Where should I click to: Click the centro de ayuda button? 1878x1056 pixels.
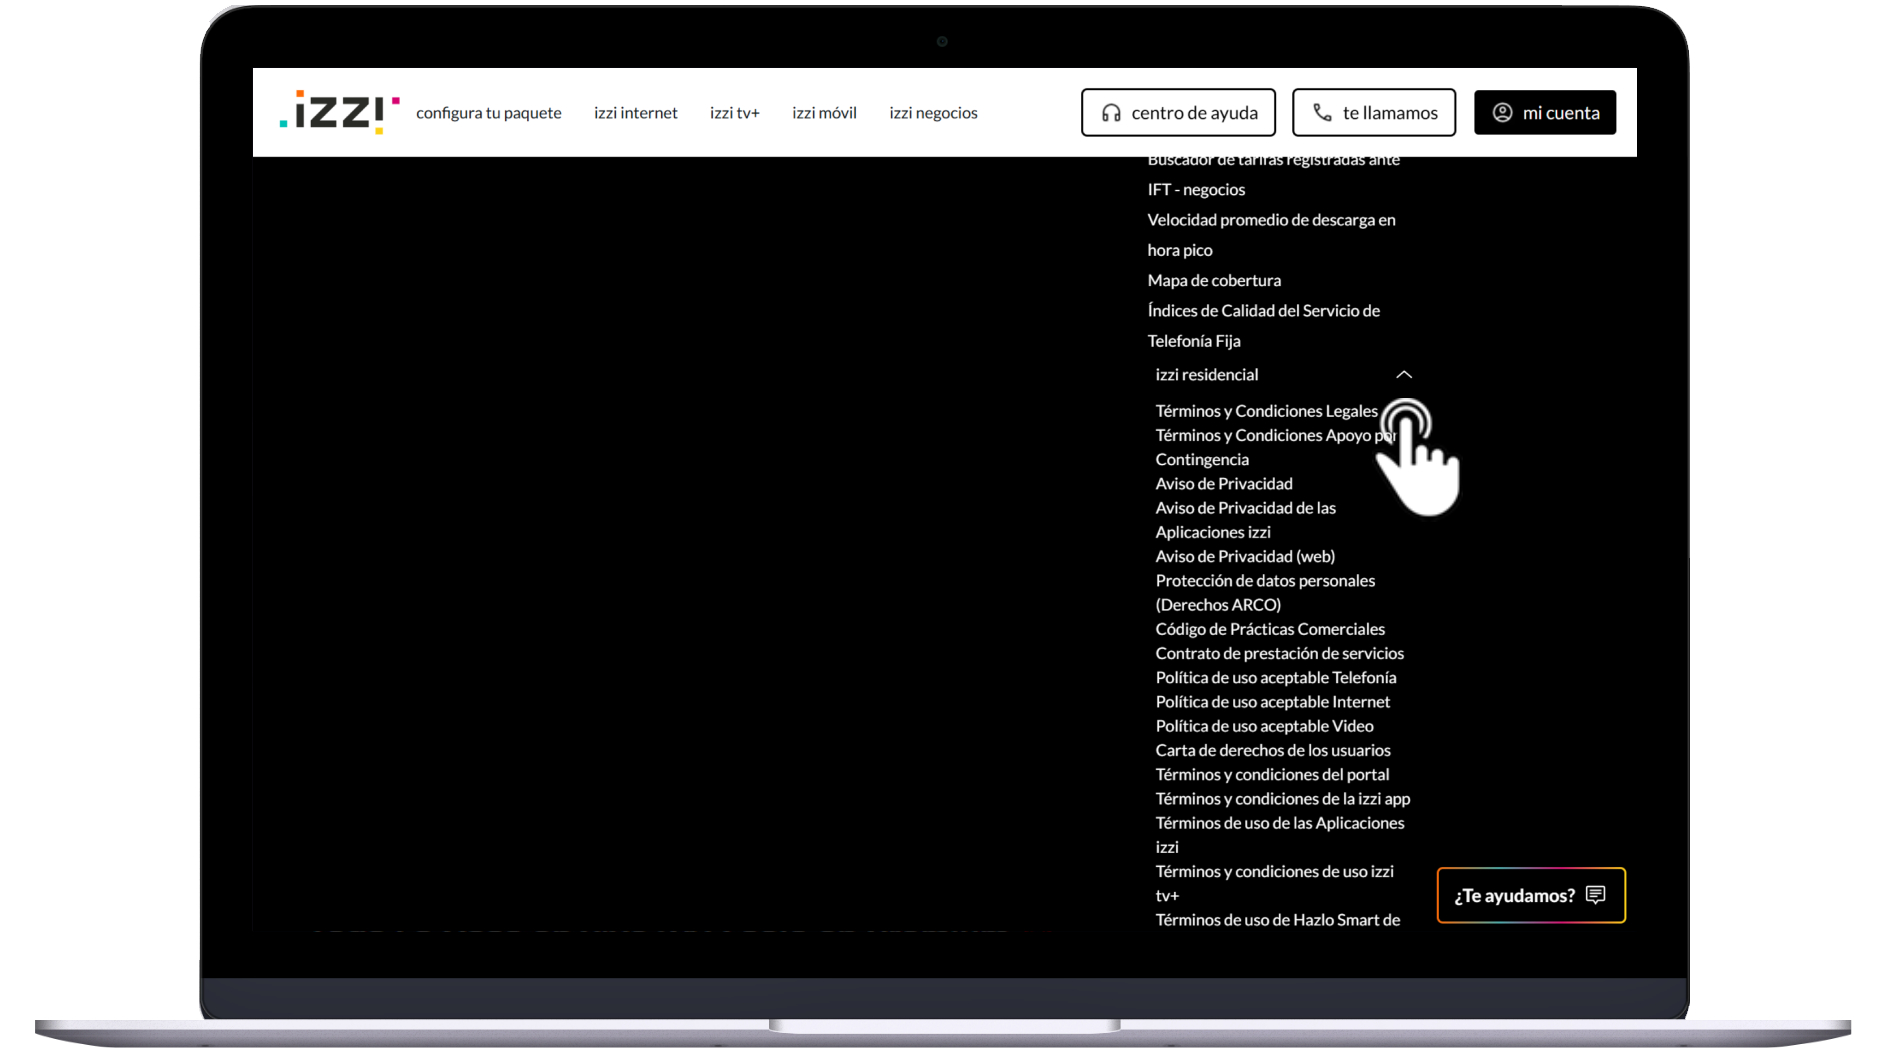1178,113
